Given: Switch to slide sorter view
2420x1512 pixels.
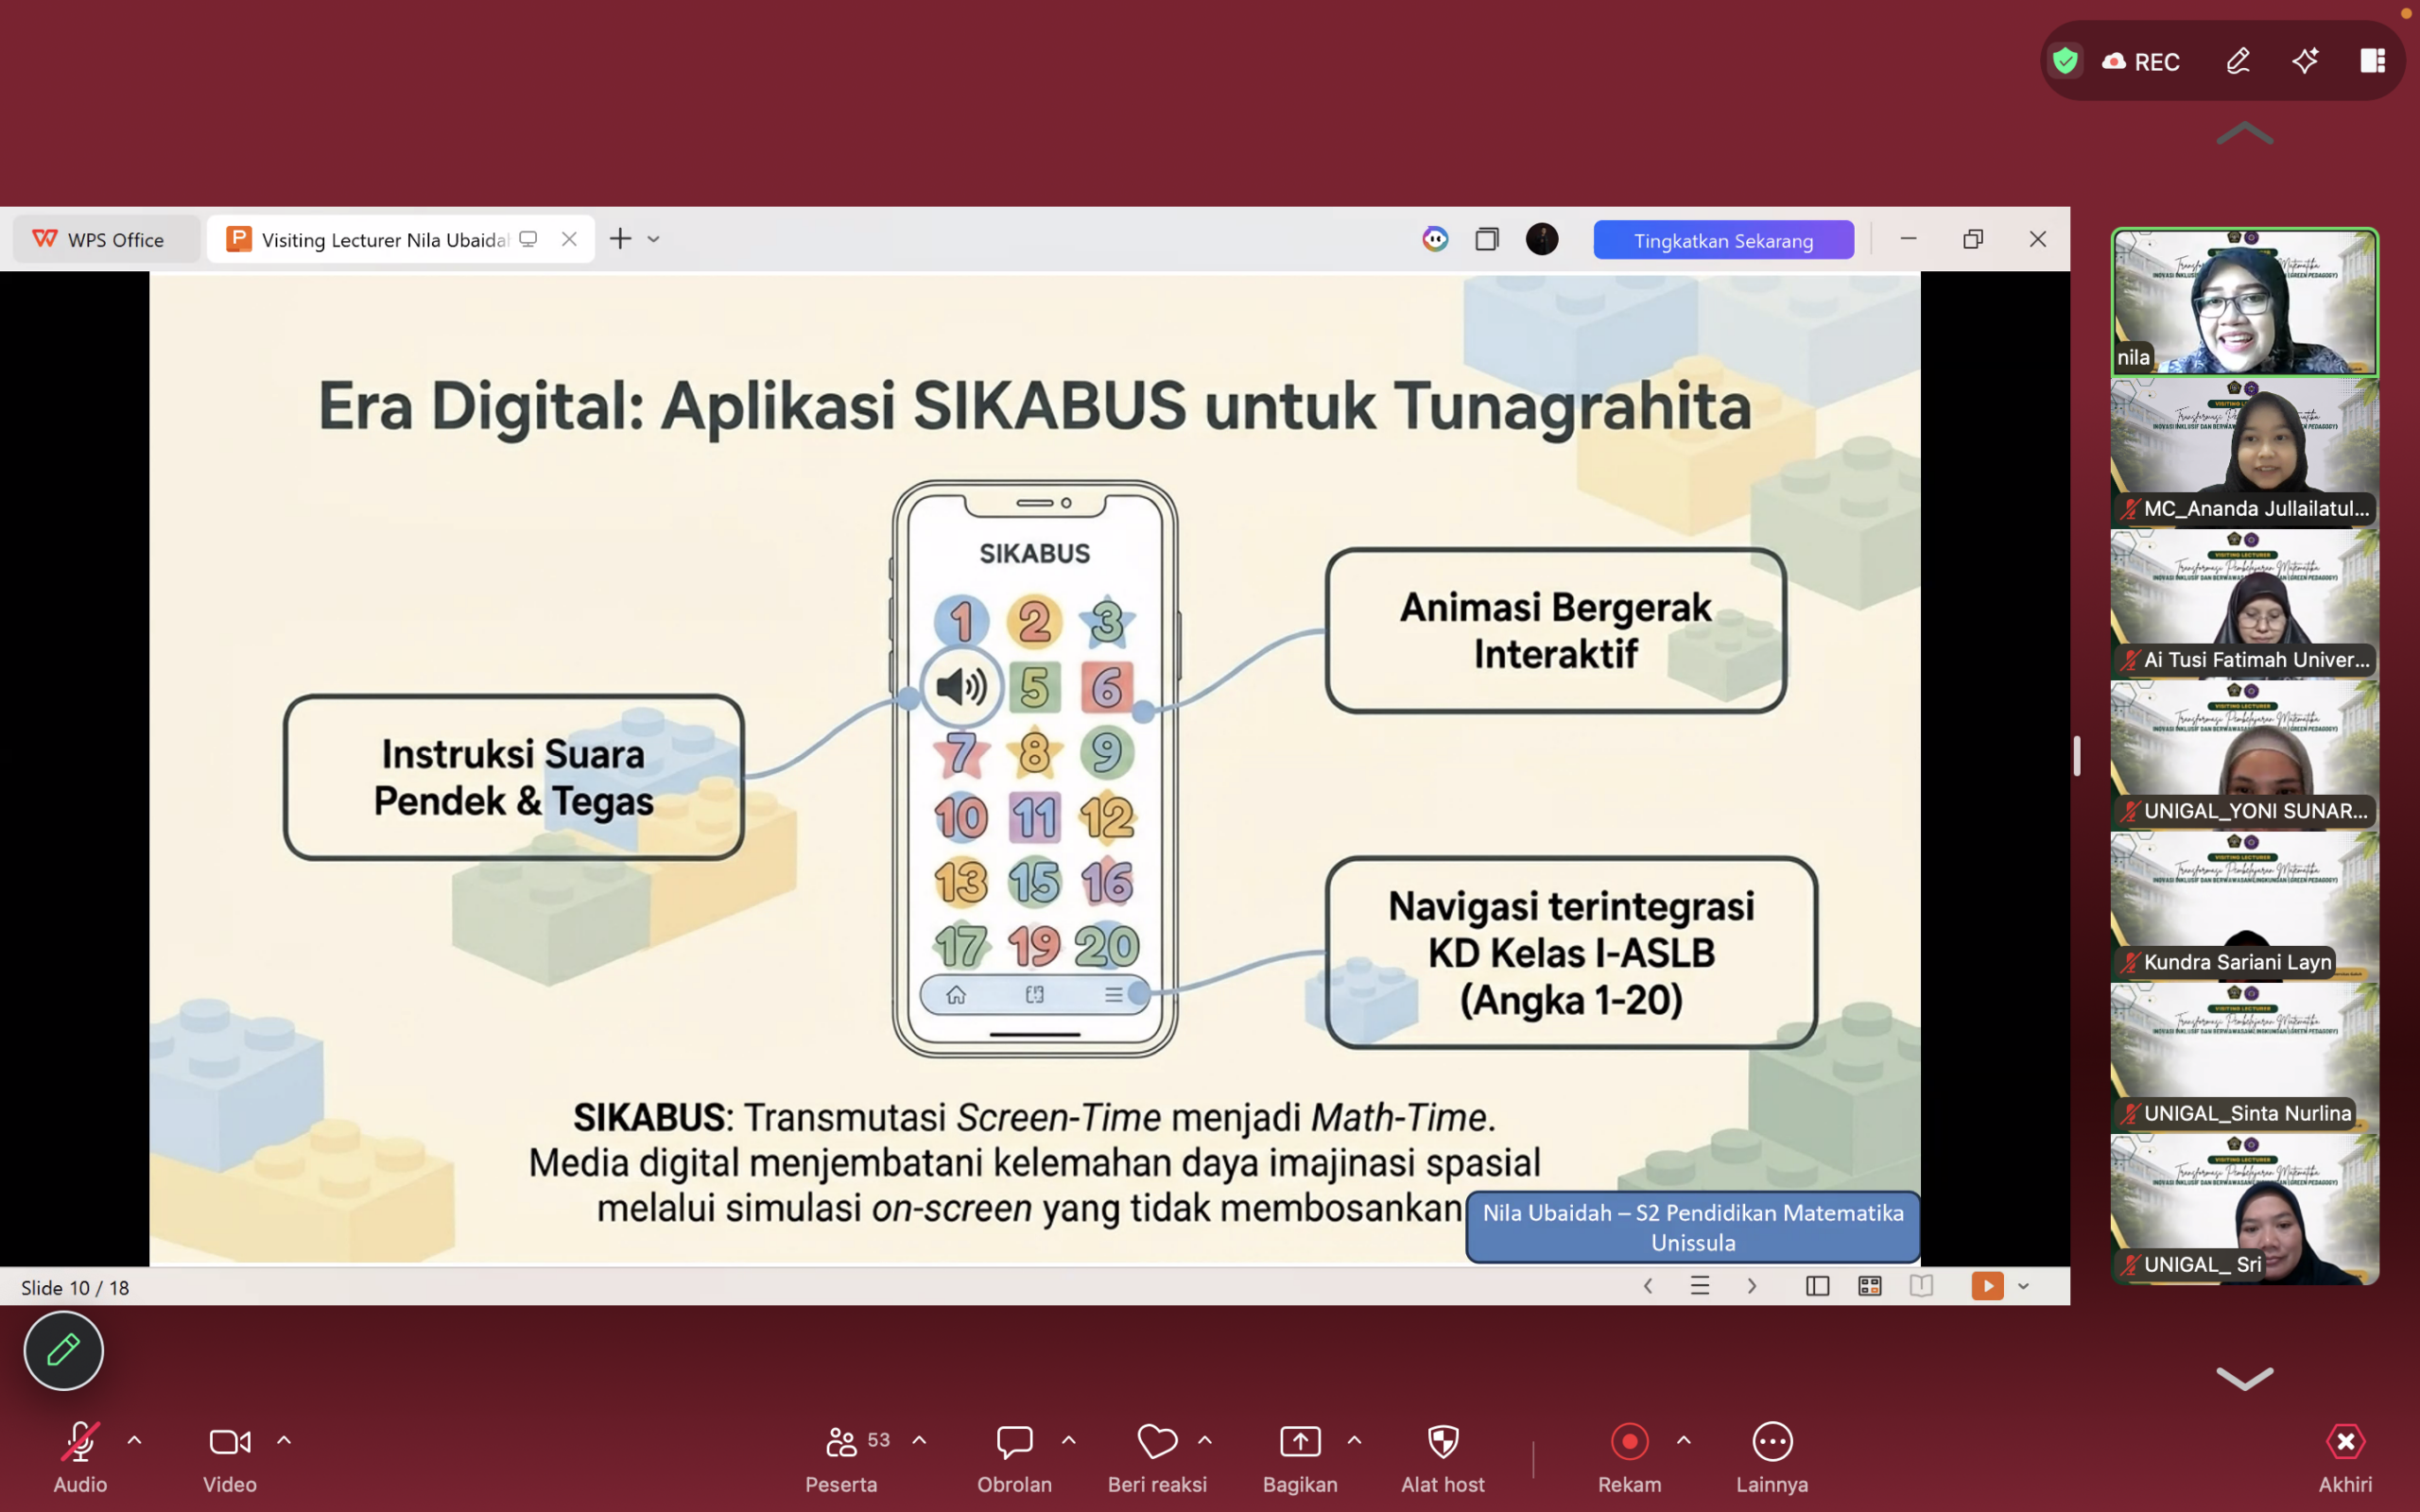Looking at the screenshot, I should [x=1869, y=1286].
